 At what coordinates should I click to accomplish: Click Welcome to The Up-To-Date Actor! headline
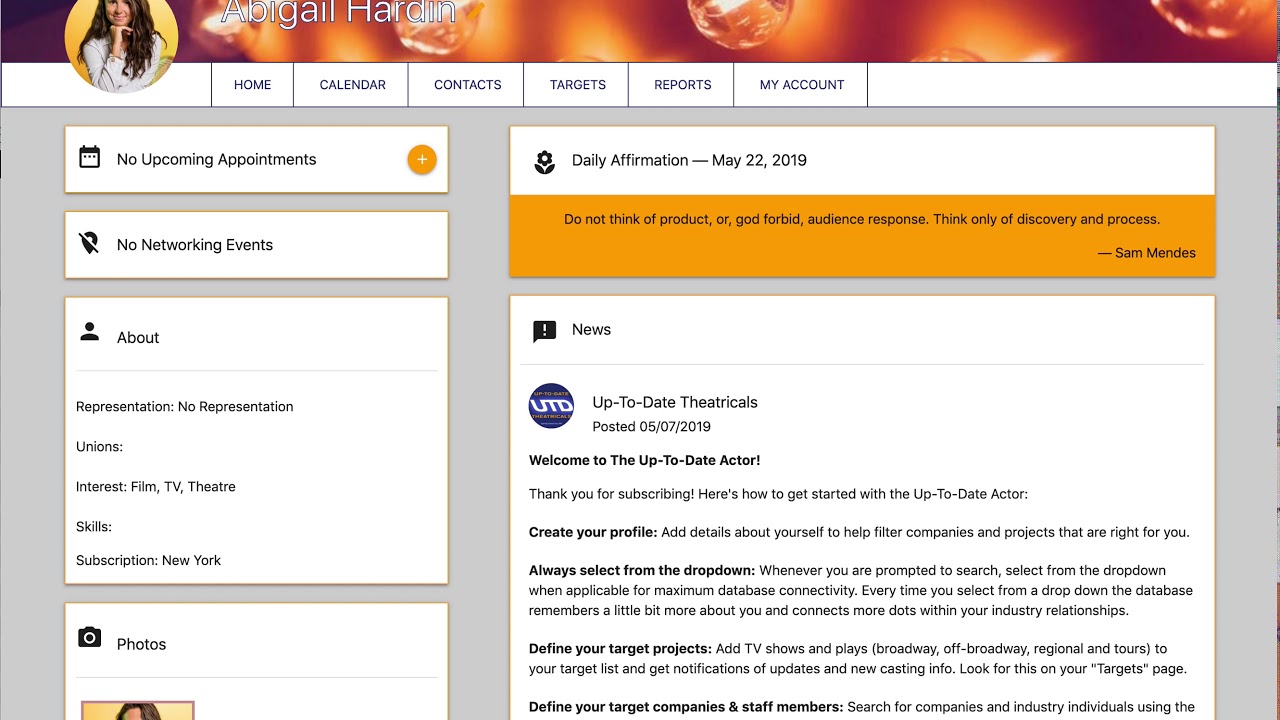pos(645,461)
